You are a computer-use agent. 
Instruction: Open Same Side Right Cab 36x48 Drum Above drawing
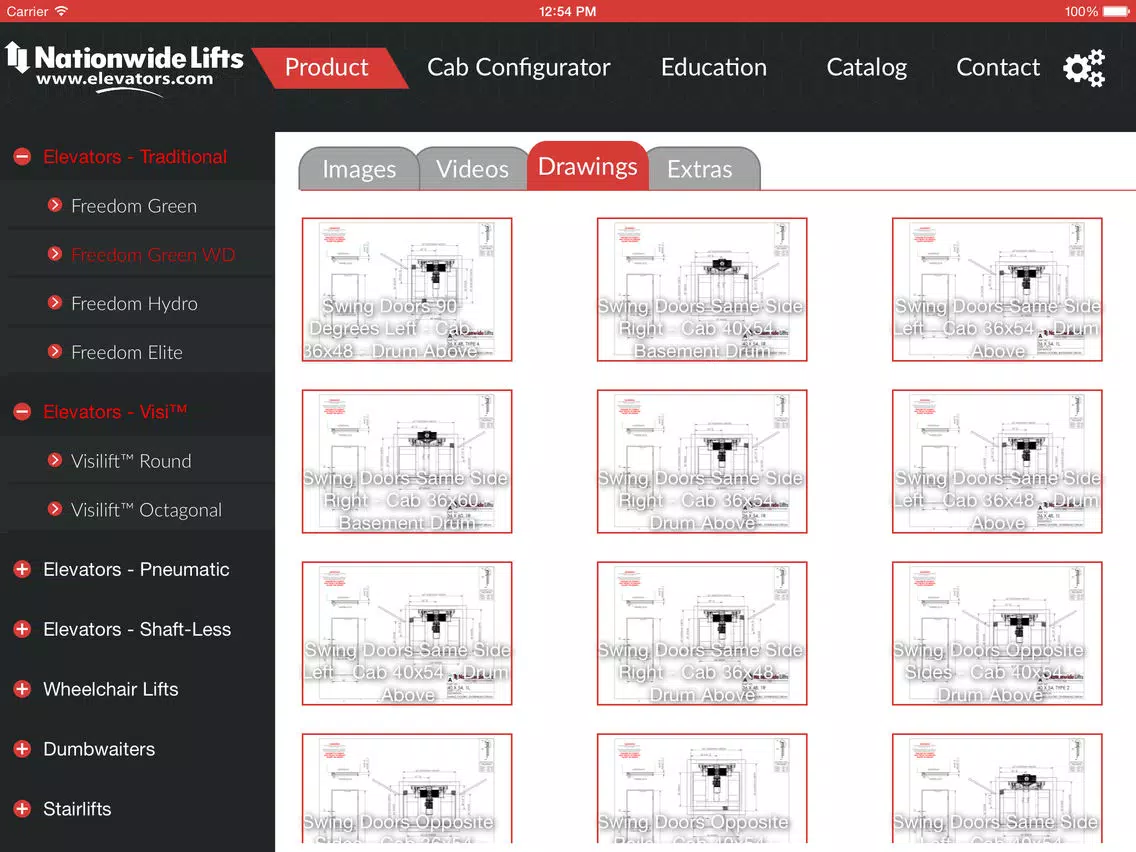click(x=702, y=633)
